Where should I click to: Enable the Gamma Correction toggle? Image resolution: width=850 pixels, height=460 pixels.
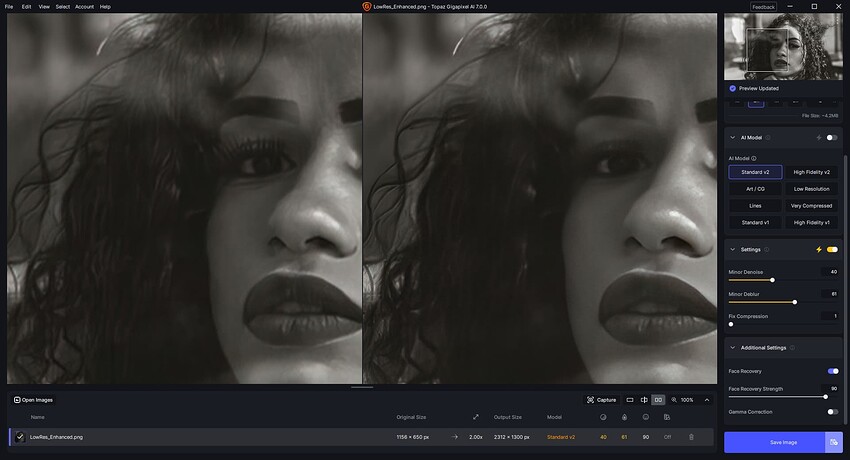point(833,412)
